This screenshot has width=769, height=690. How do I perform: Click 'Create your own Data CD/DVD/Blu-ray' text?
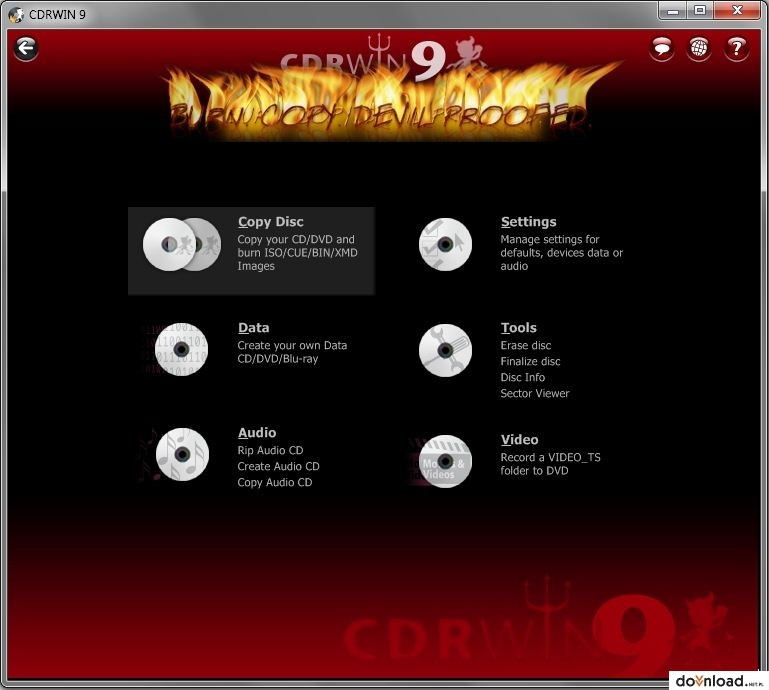coord(292,352)
